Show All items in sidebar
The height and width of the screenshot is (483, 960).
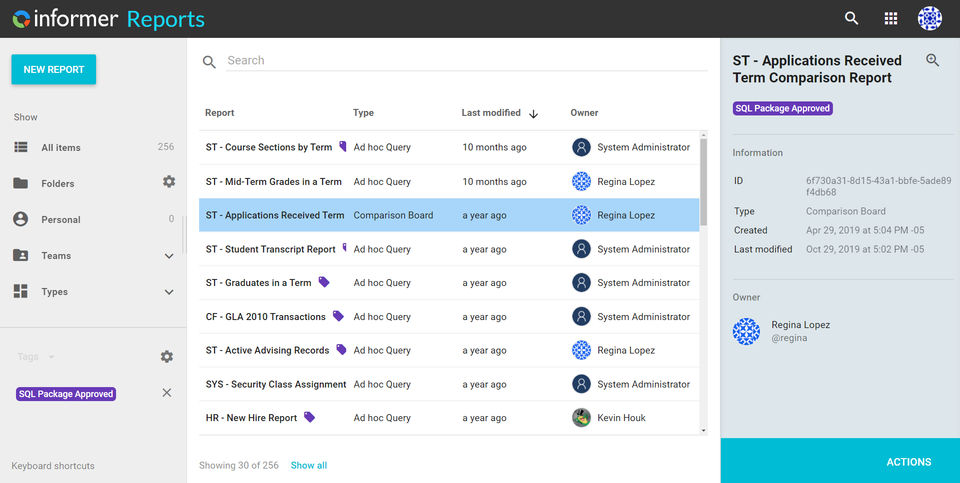coord(61,148)
